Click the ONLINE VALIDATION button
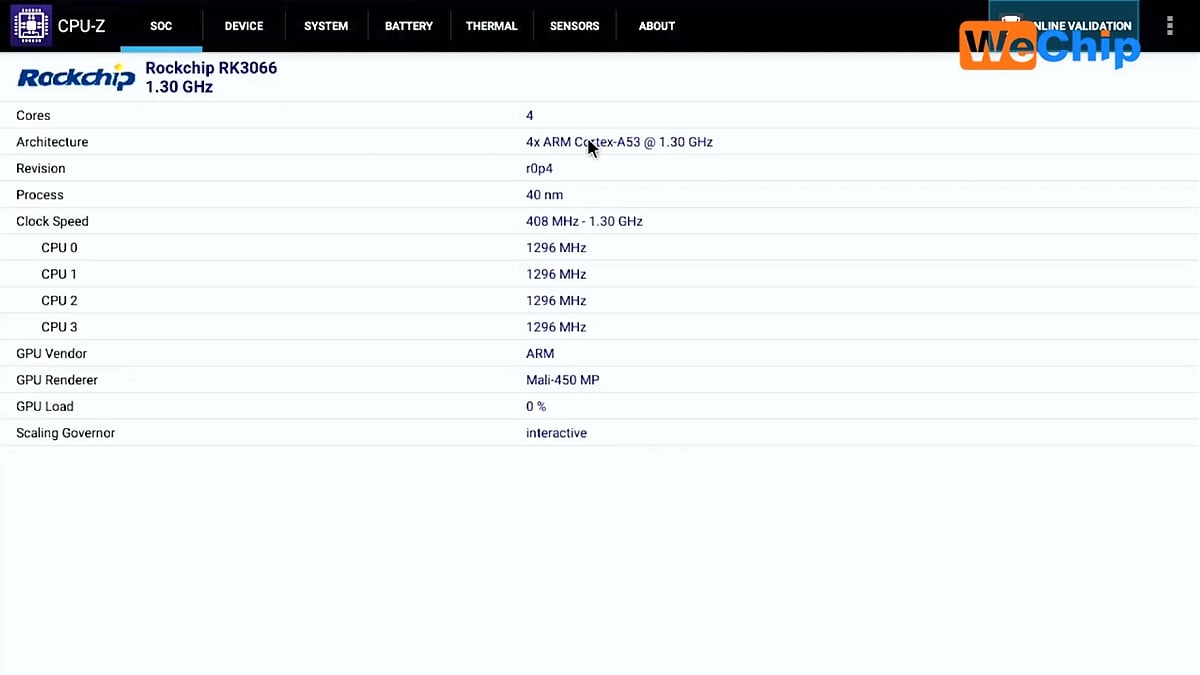 (x=1063, y=25)
